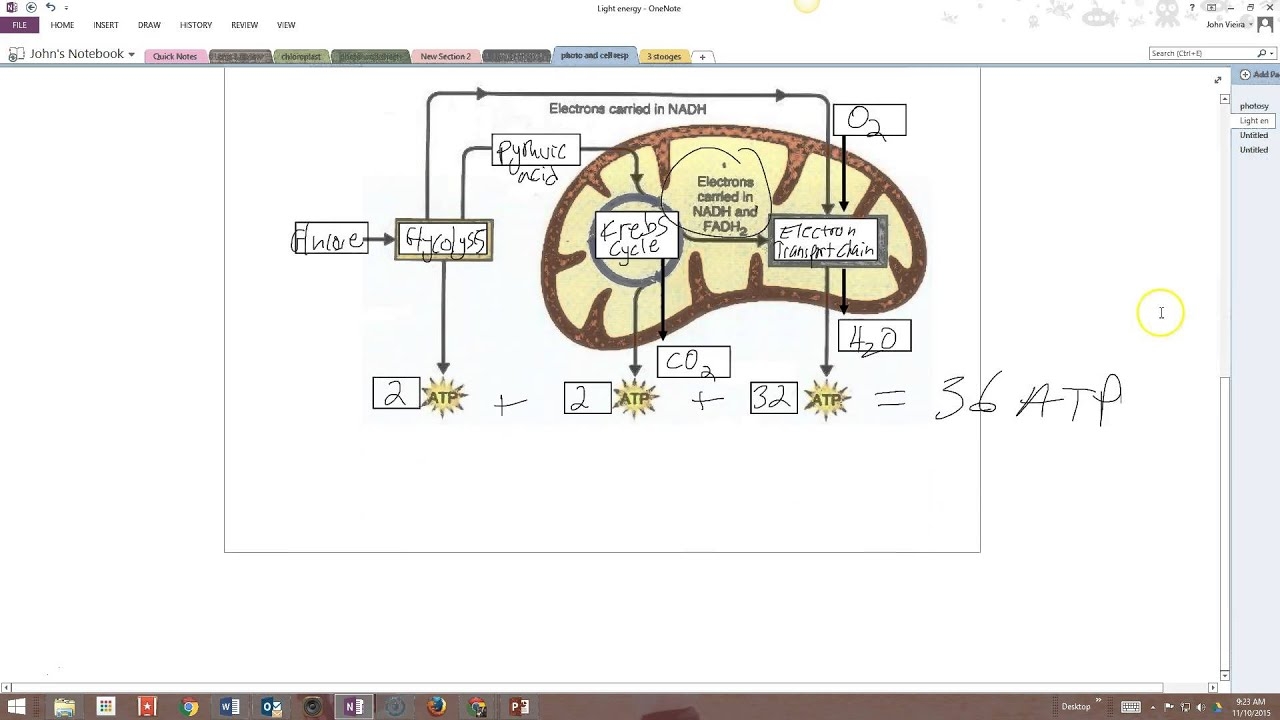The image size is (1280, 720).
Task: Open the OneNote app from the taskbar
Action: click(355, 707)
